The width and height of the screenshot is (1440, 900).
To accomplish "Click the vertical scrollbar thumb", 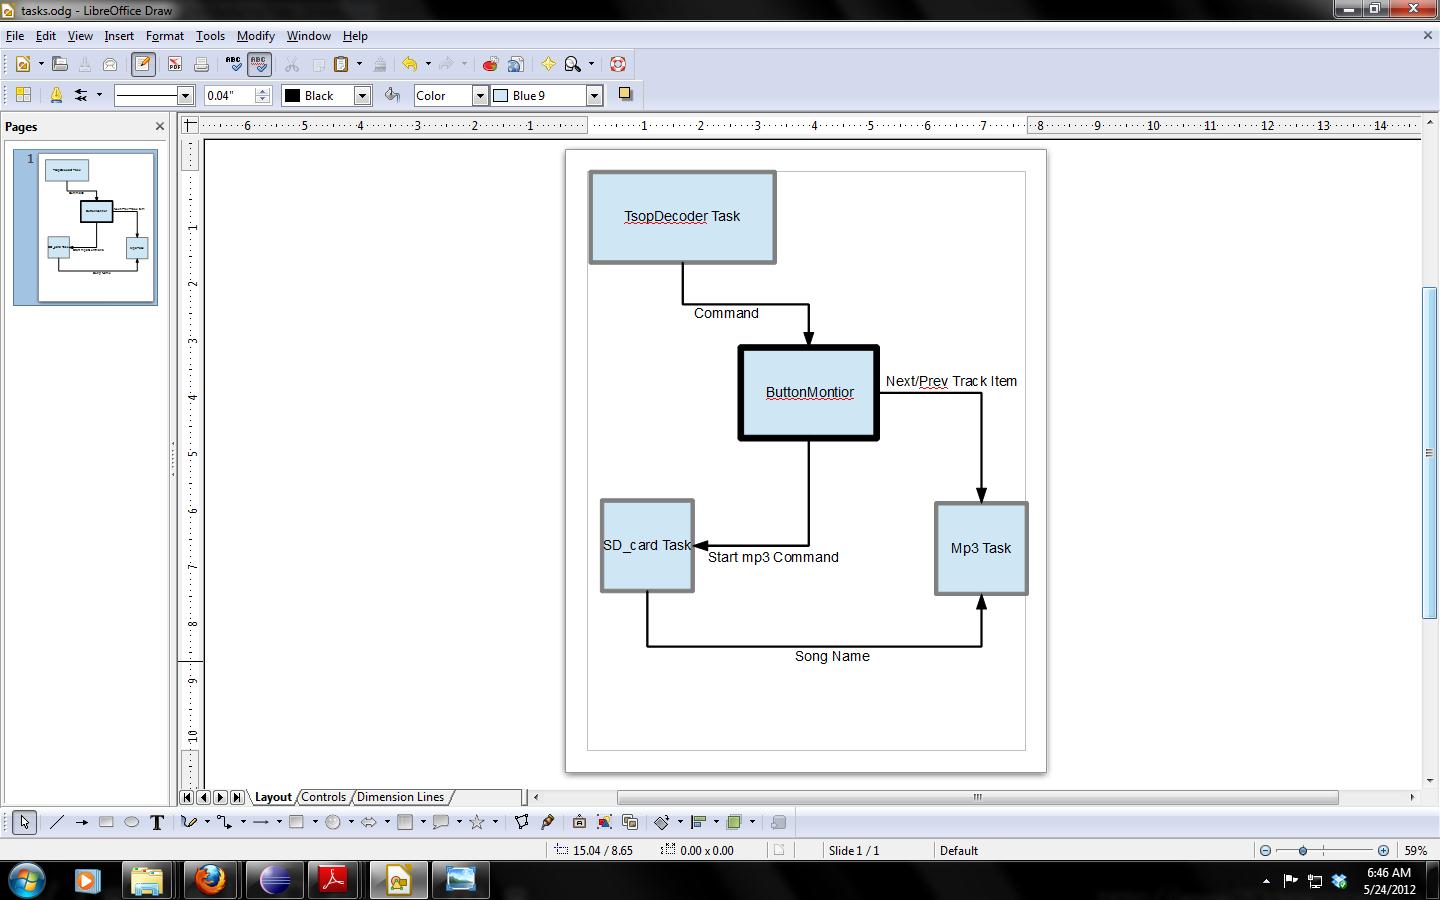I will (1429, 453).
